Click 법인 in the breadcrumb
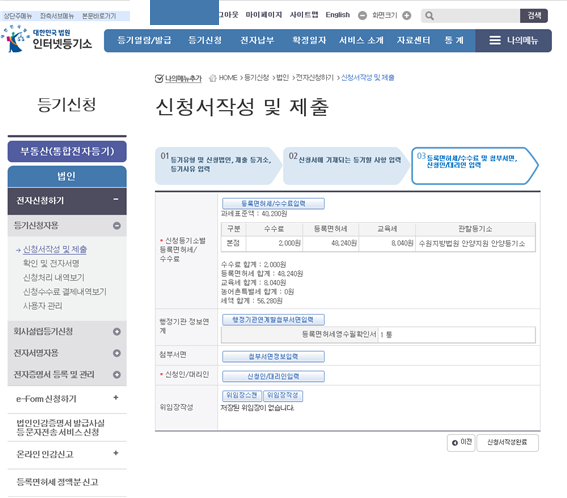 click(282, 78)
